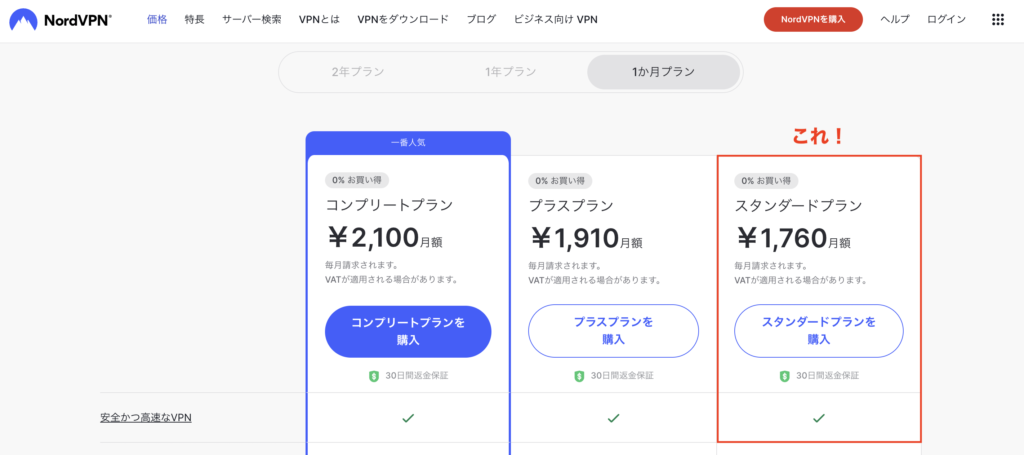This screenshot has width=1024, height=455.
Task: Open the 価格 menu item
Action: click(x=157, y=20)
